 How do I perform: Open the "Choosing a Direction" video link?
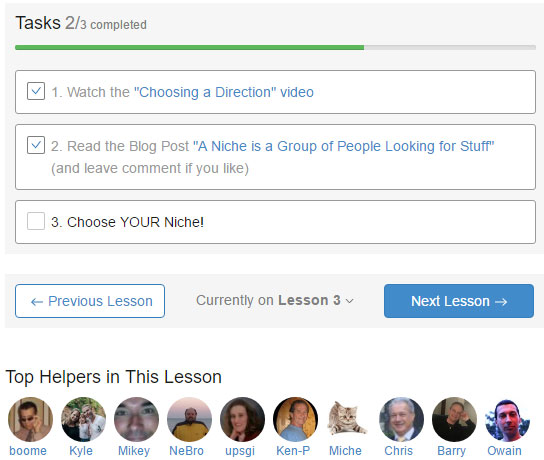[x=224, y=92]
